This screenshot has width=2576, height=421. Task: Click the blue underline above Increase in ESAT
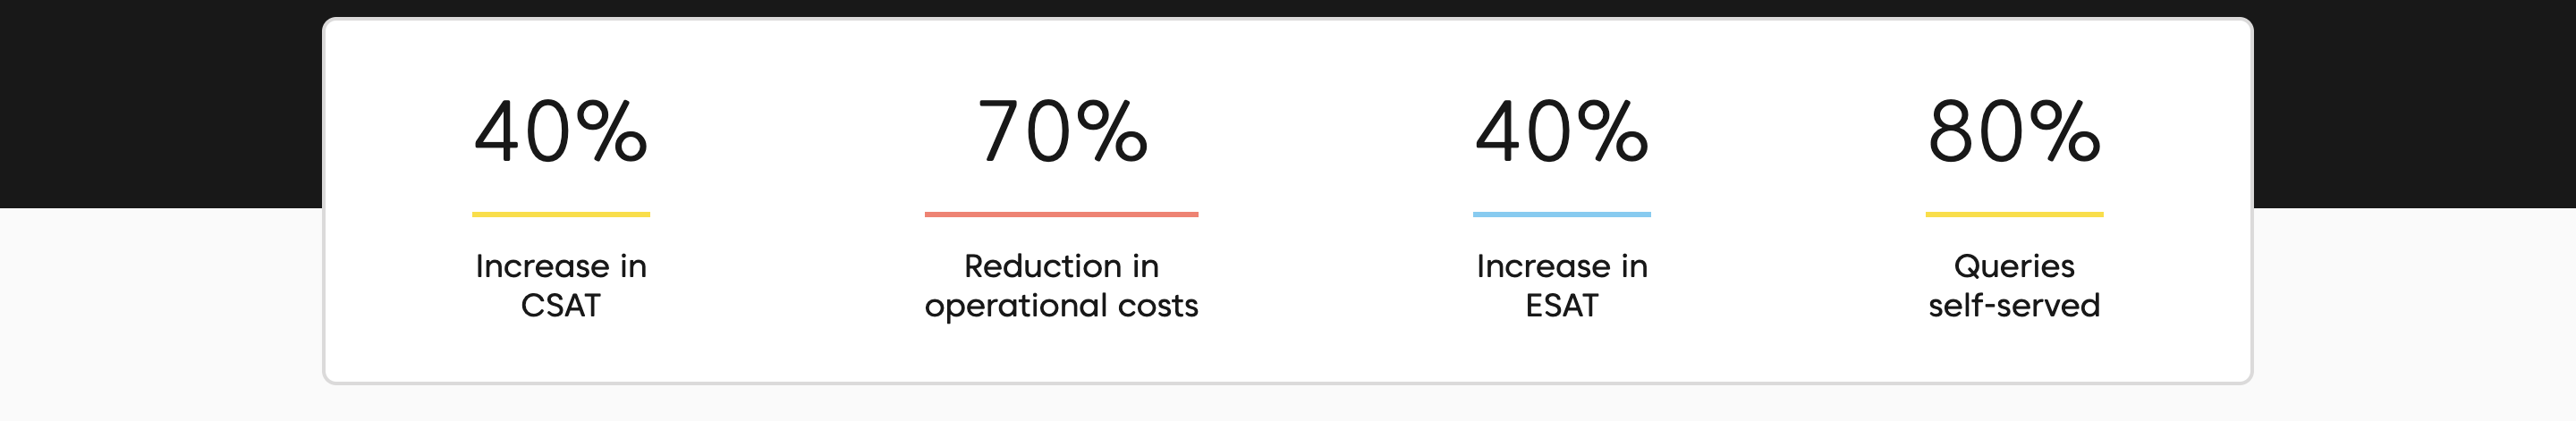pyautogui.click(x=1561, y=214)
